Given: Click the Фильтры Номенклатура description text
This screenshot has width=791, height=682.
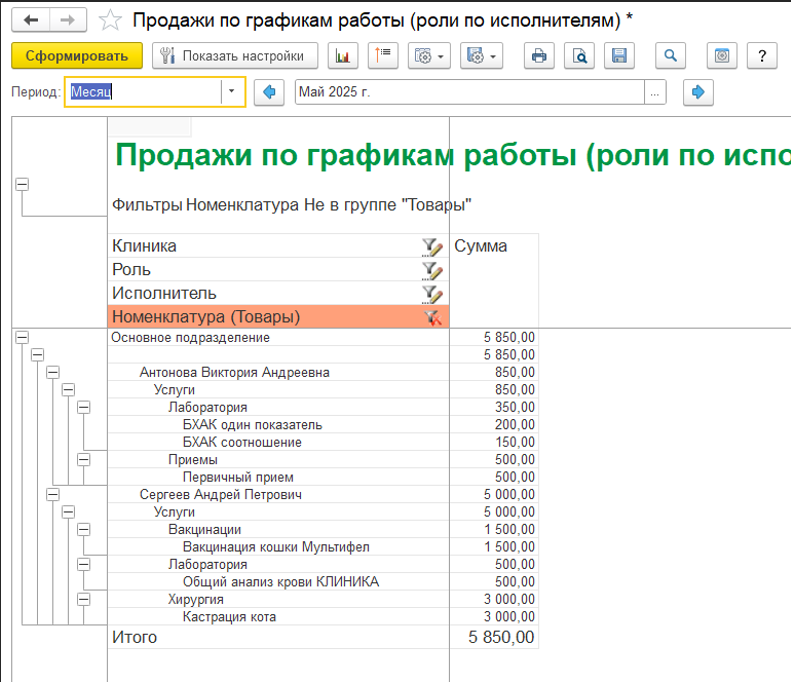Looking at the screenshot, I should pyautogui.click(x=292, y=205).
